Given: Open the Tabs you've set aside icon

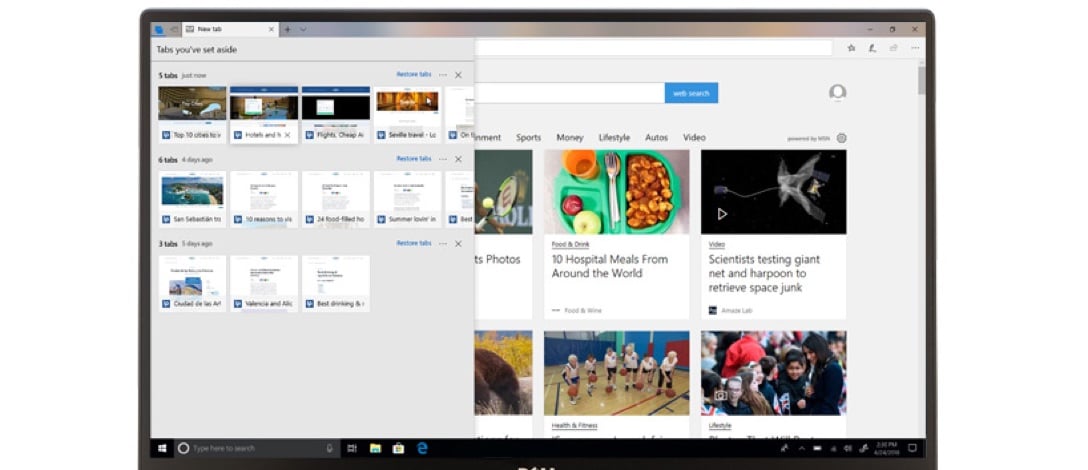Looking at the screenshot, I should coord(159,29).
